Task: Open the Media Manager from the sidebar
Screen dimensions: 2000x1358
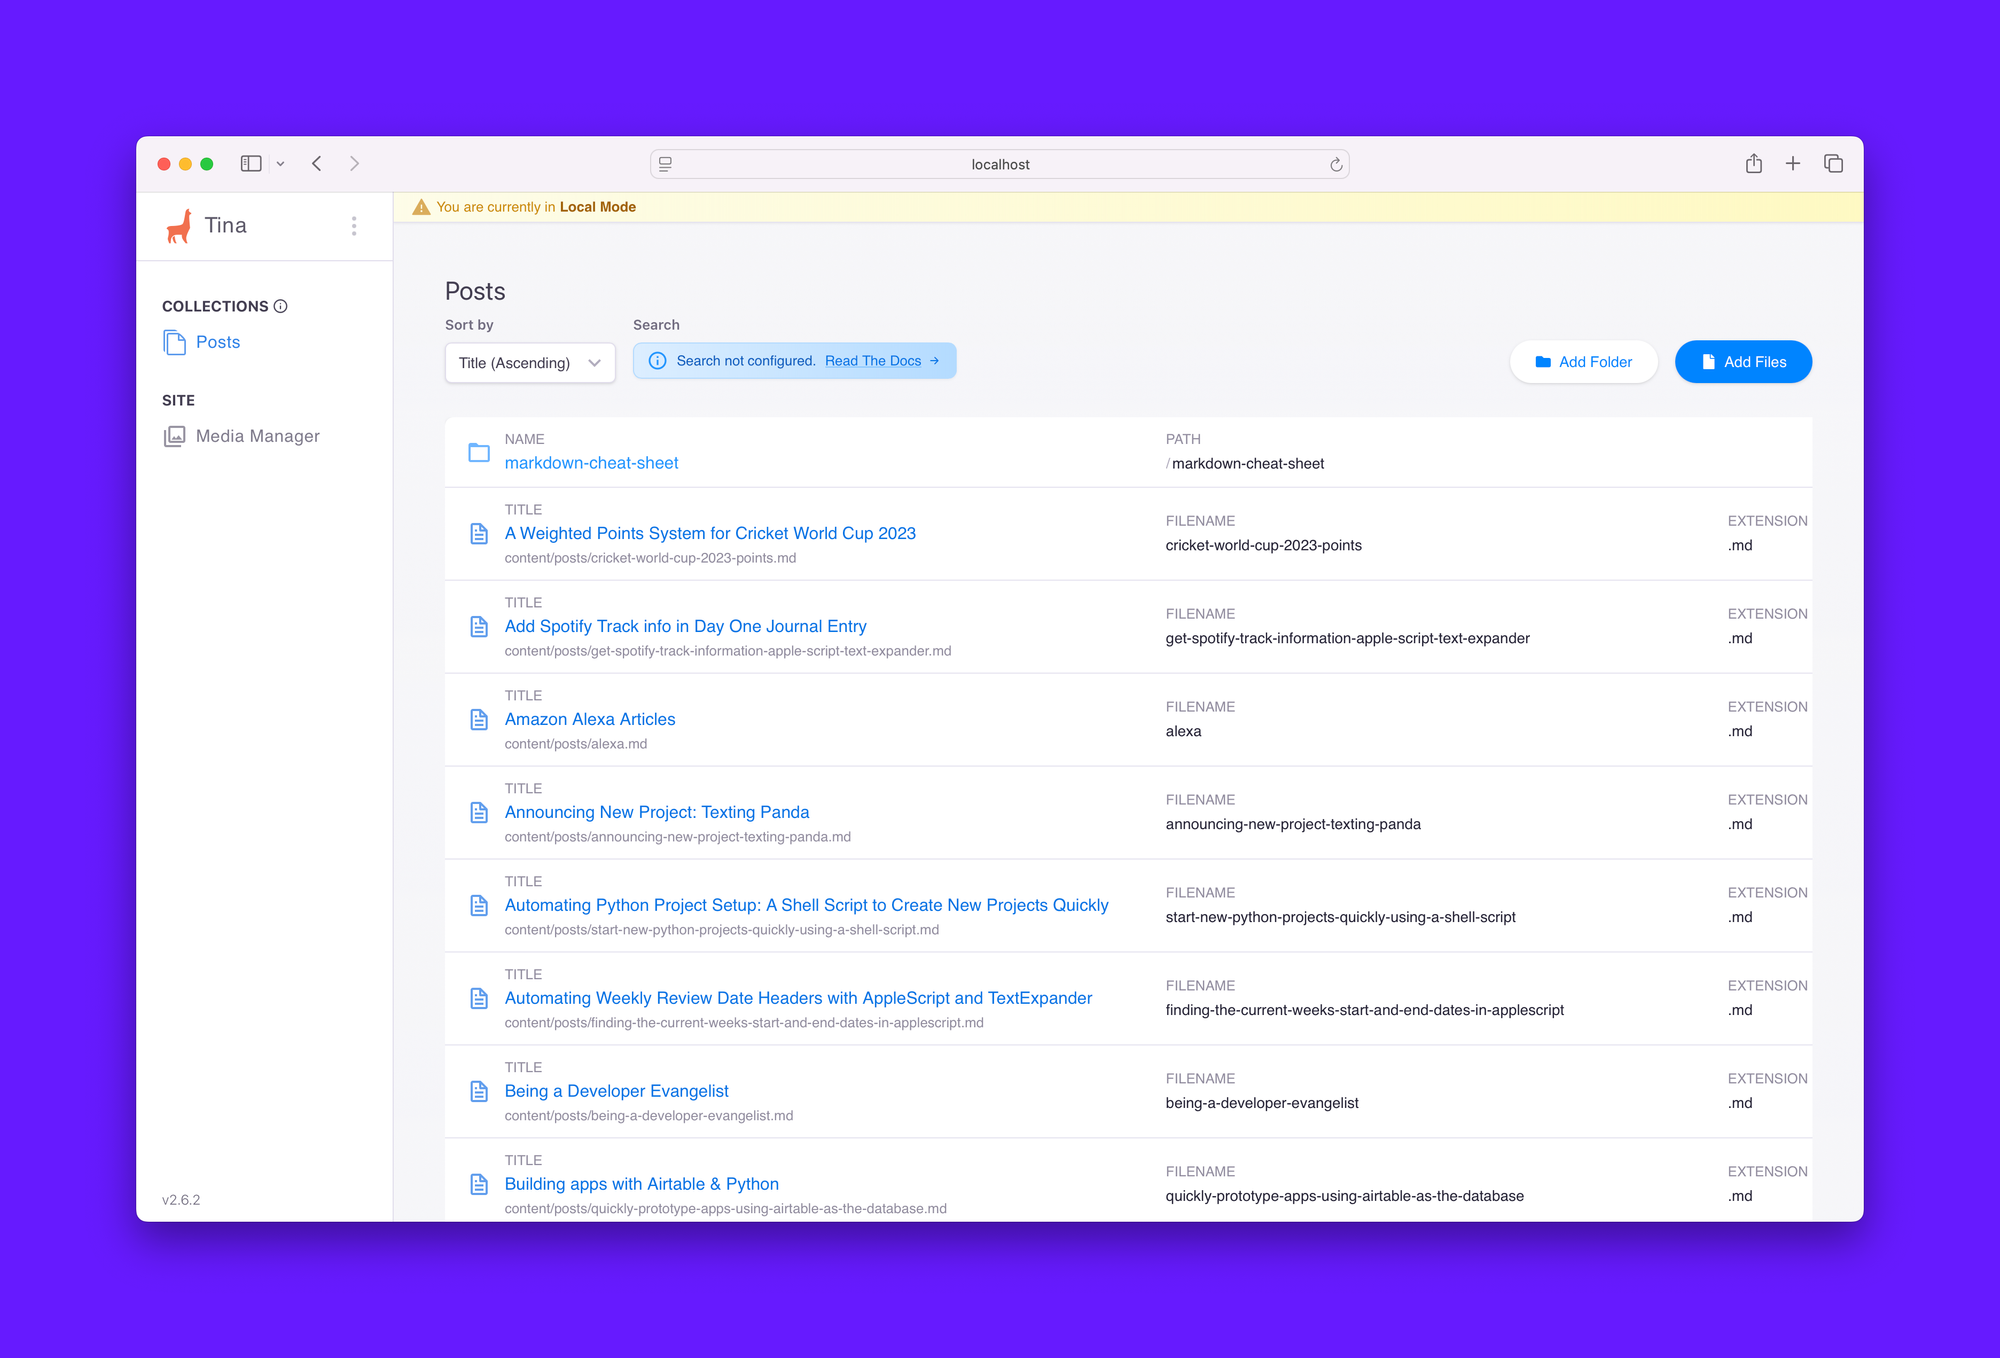Action: coord(257,435)
